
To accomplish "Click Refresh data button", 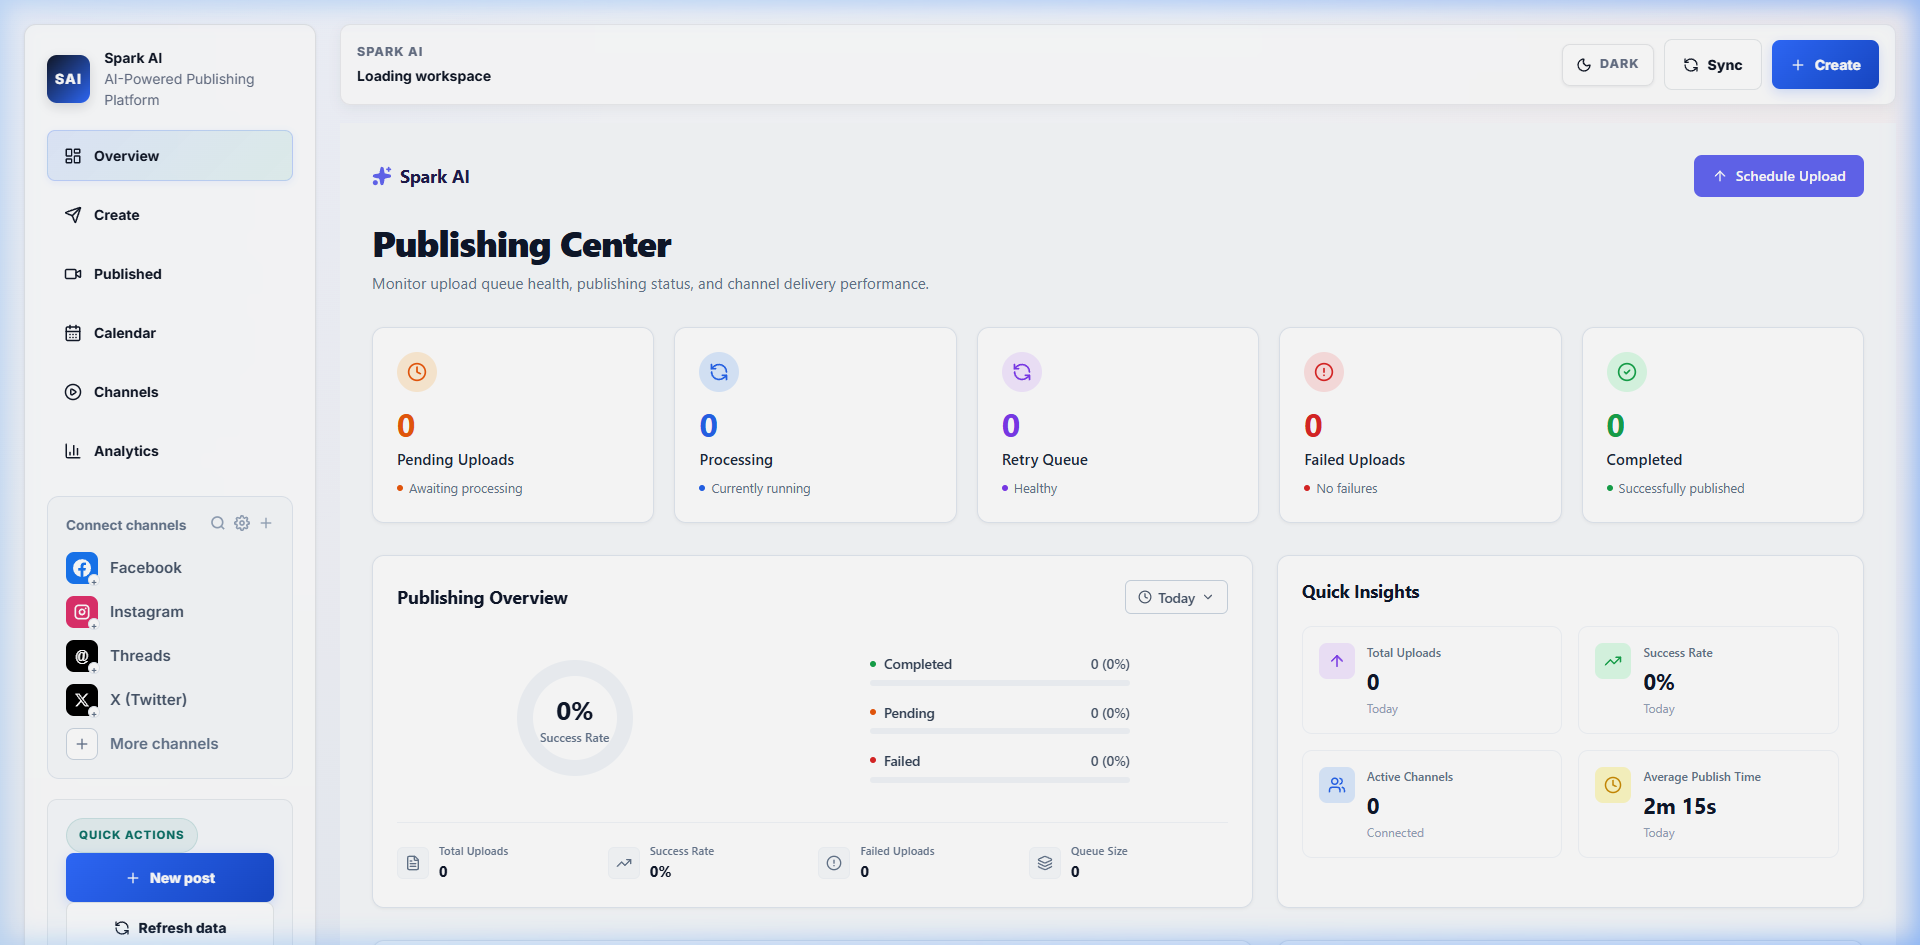I will point(170,927).
